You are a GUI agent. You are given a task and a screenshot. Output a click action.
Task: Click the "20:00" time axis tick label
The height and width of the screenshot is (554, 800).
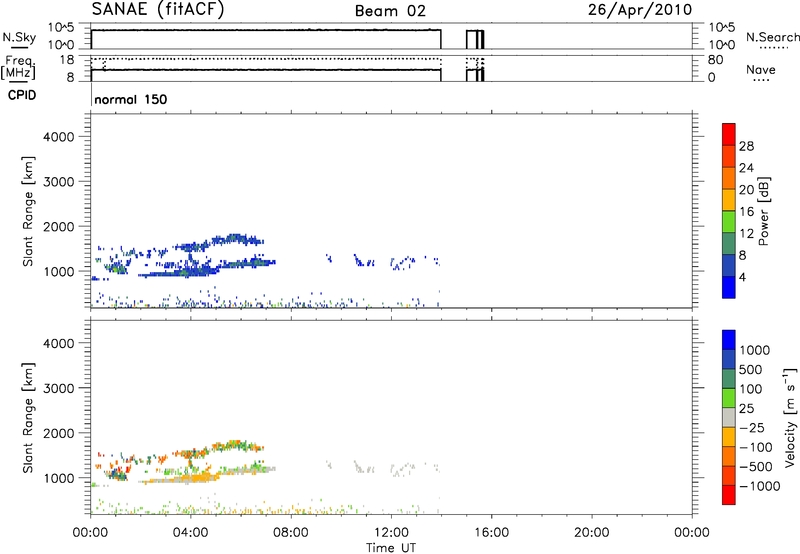pyautogui.click(x=591, y=533)
